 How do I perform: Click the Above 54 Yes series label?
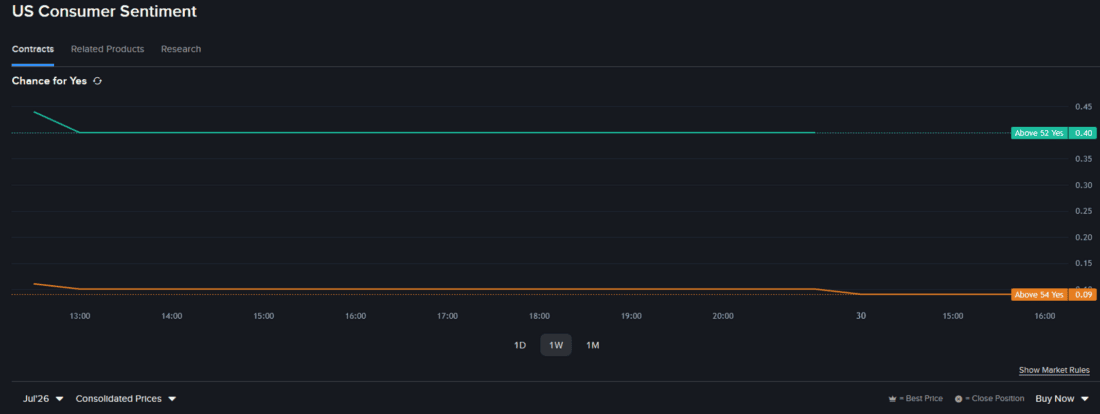coord(1039,295)
